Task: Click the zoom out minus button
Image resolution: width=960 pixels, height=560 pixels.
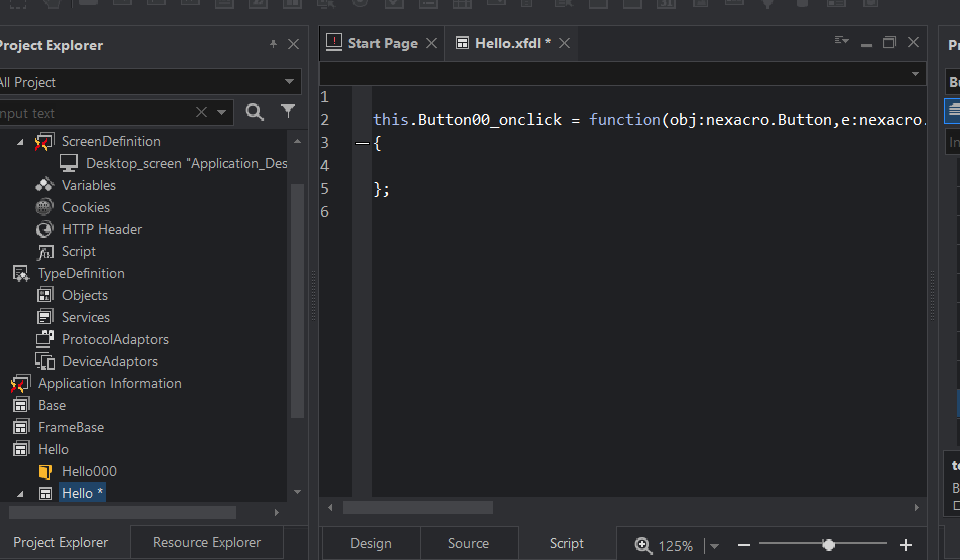Action: [x=744, y=545]
